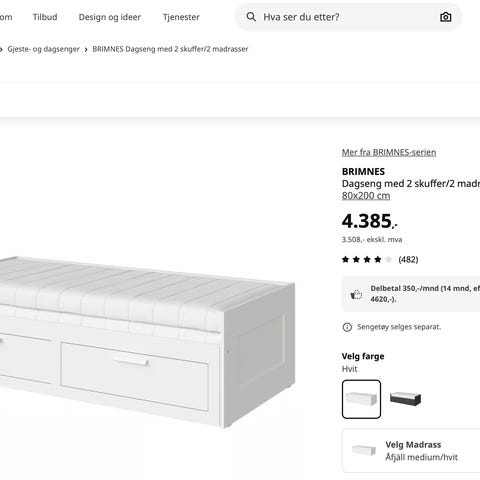Image resolution: width=480 pixels, height=480 pixels.
Task: Open the Delbetal 350,-/mnd financing info
Action: point(411,294)
